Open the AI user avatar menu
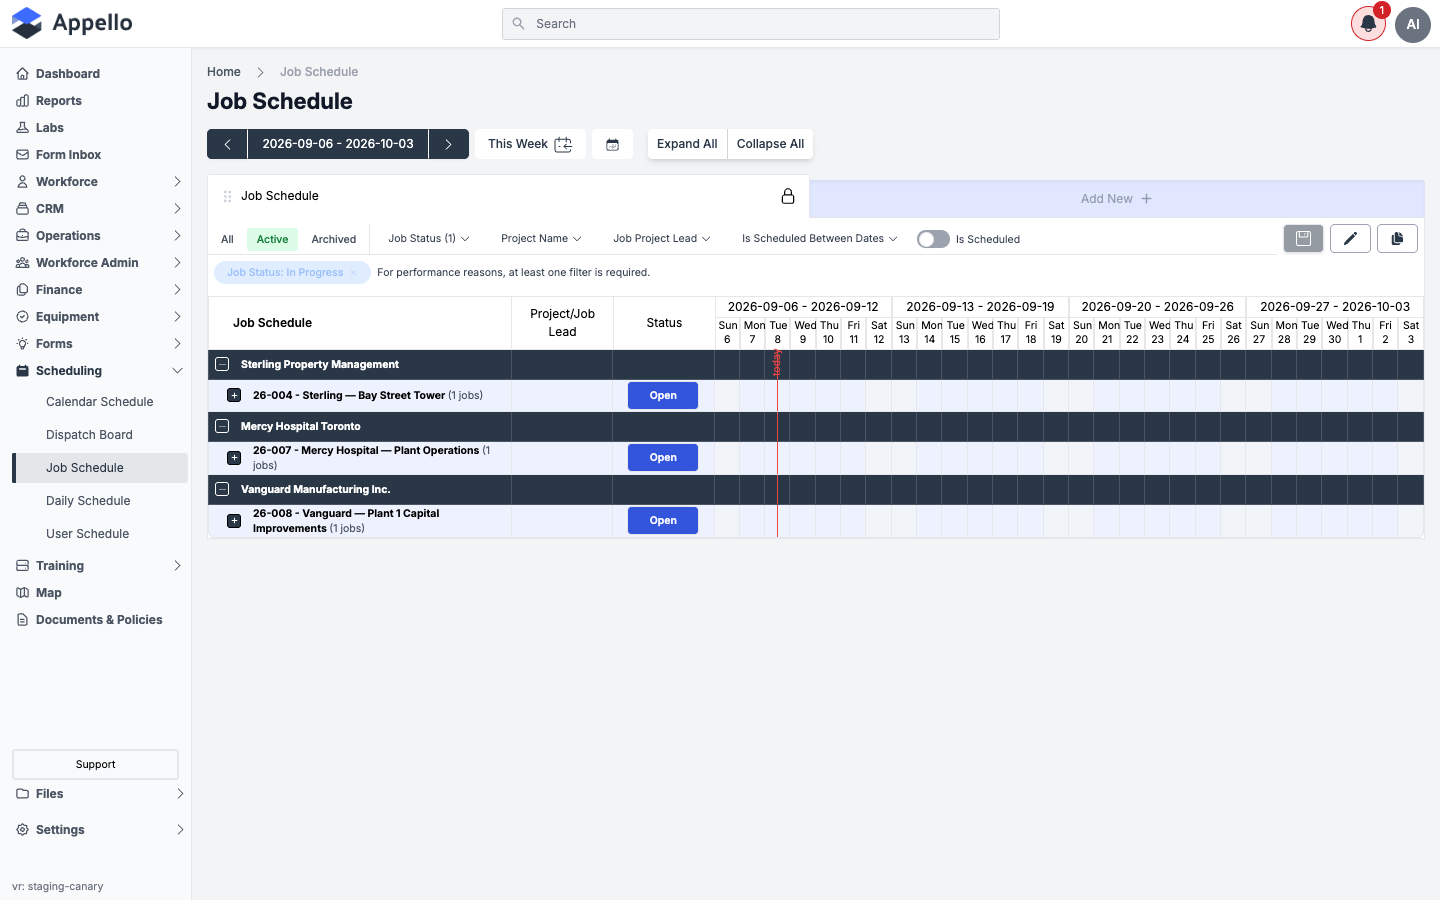 click(1413, 24)
